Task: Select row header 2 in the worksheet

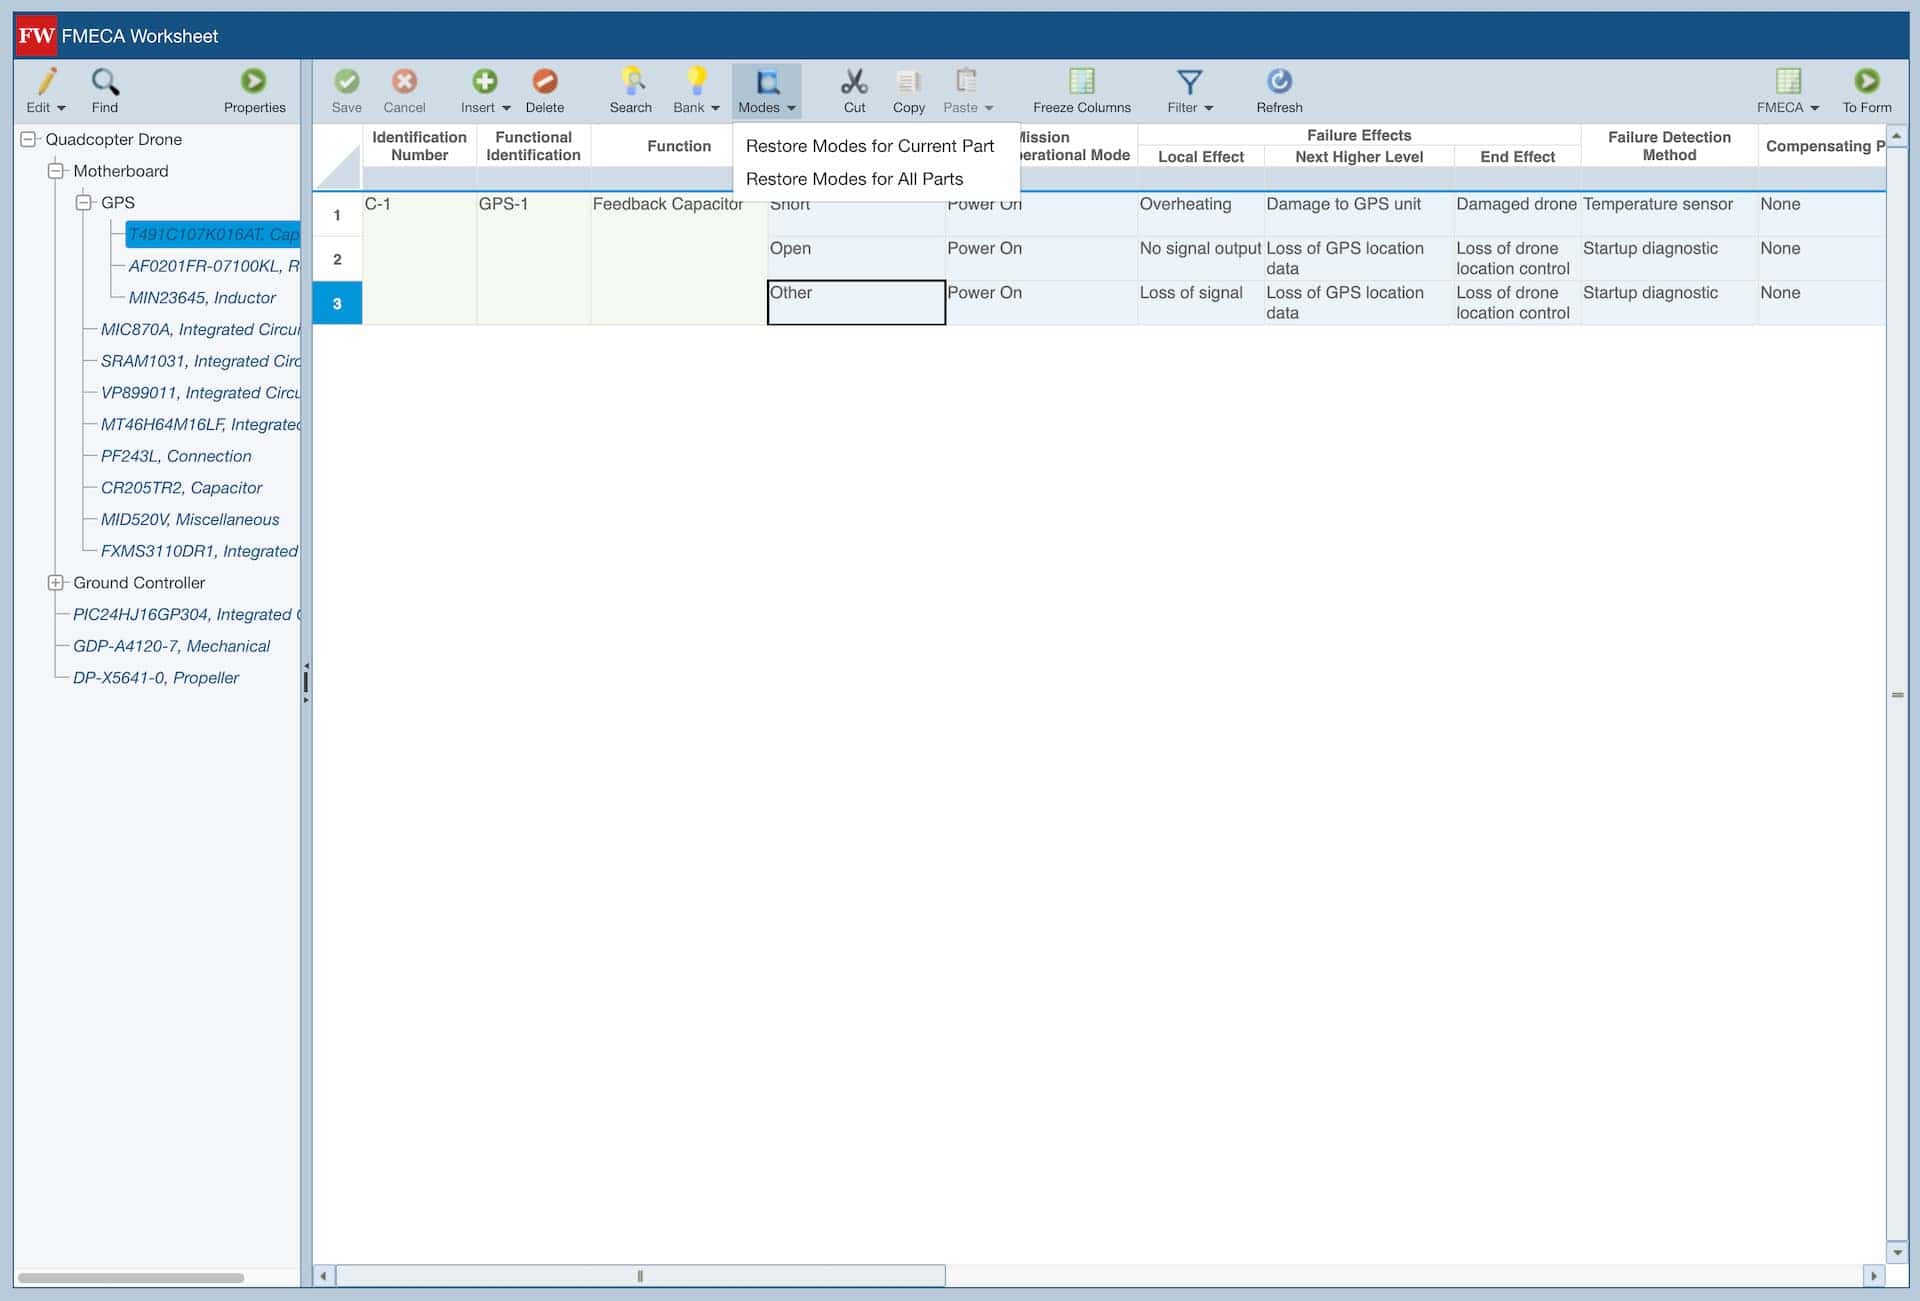Action: click(x=337, y=259)
